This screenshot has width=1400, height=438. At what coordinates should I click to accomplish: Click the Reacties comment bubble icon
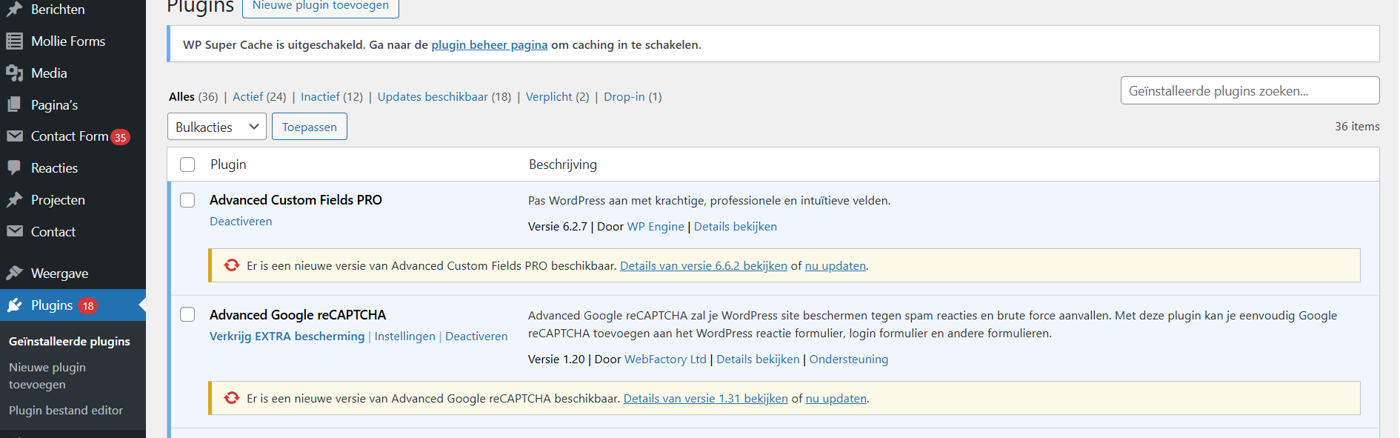pyautogui.click(x=14, y=168)
